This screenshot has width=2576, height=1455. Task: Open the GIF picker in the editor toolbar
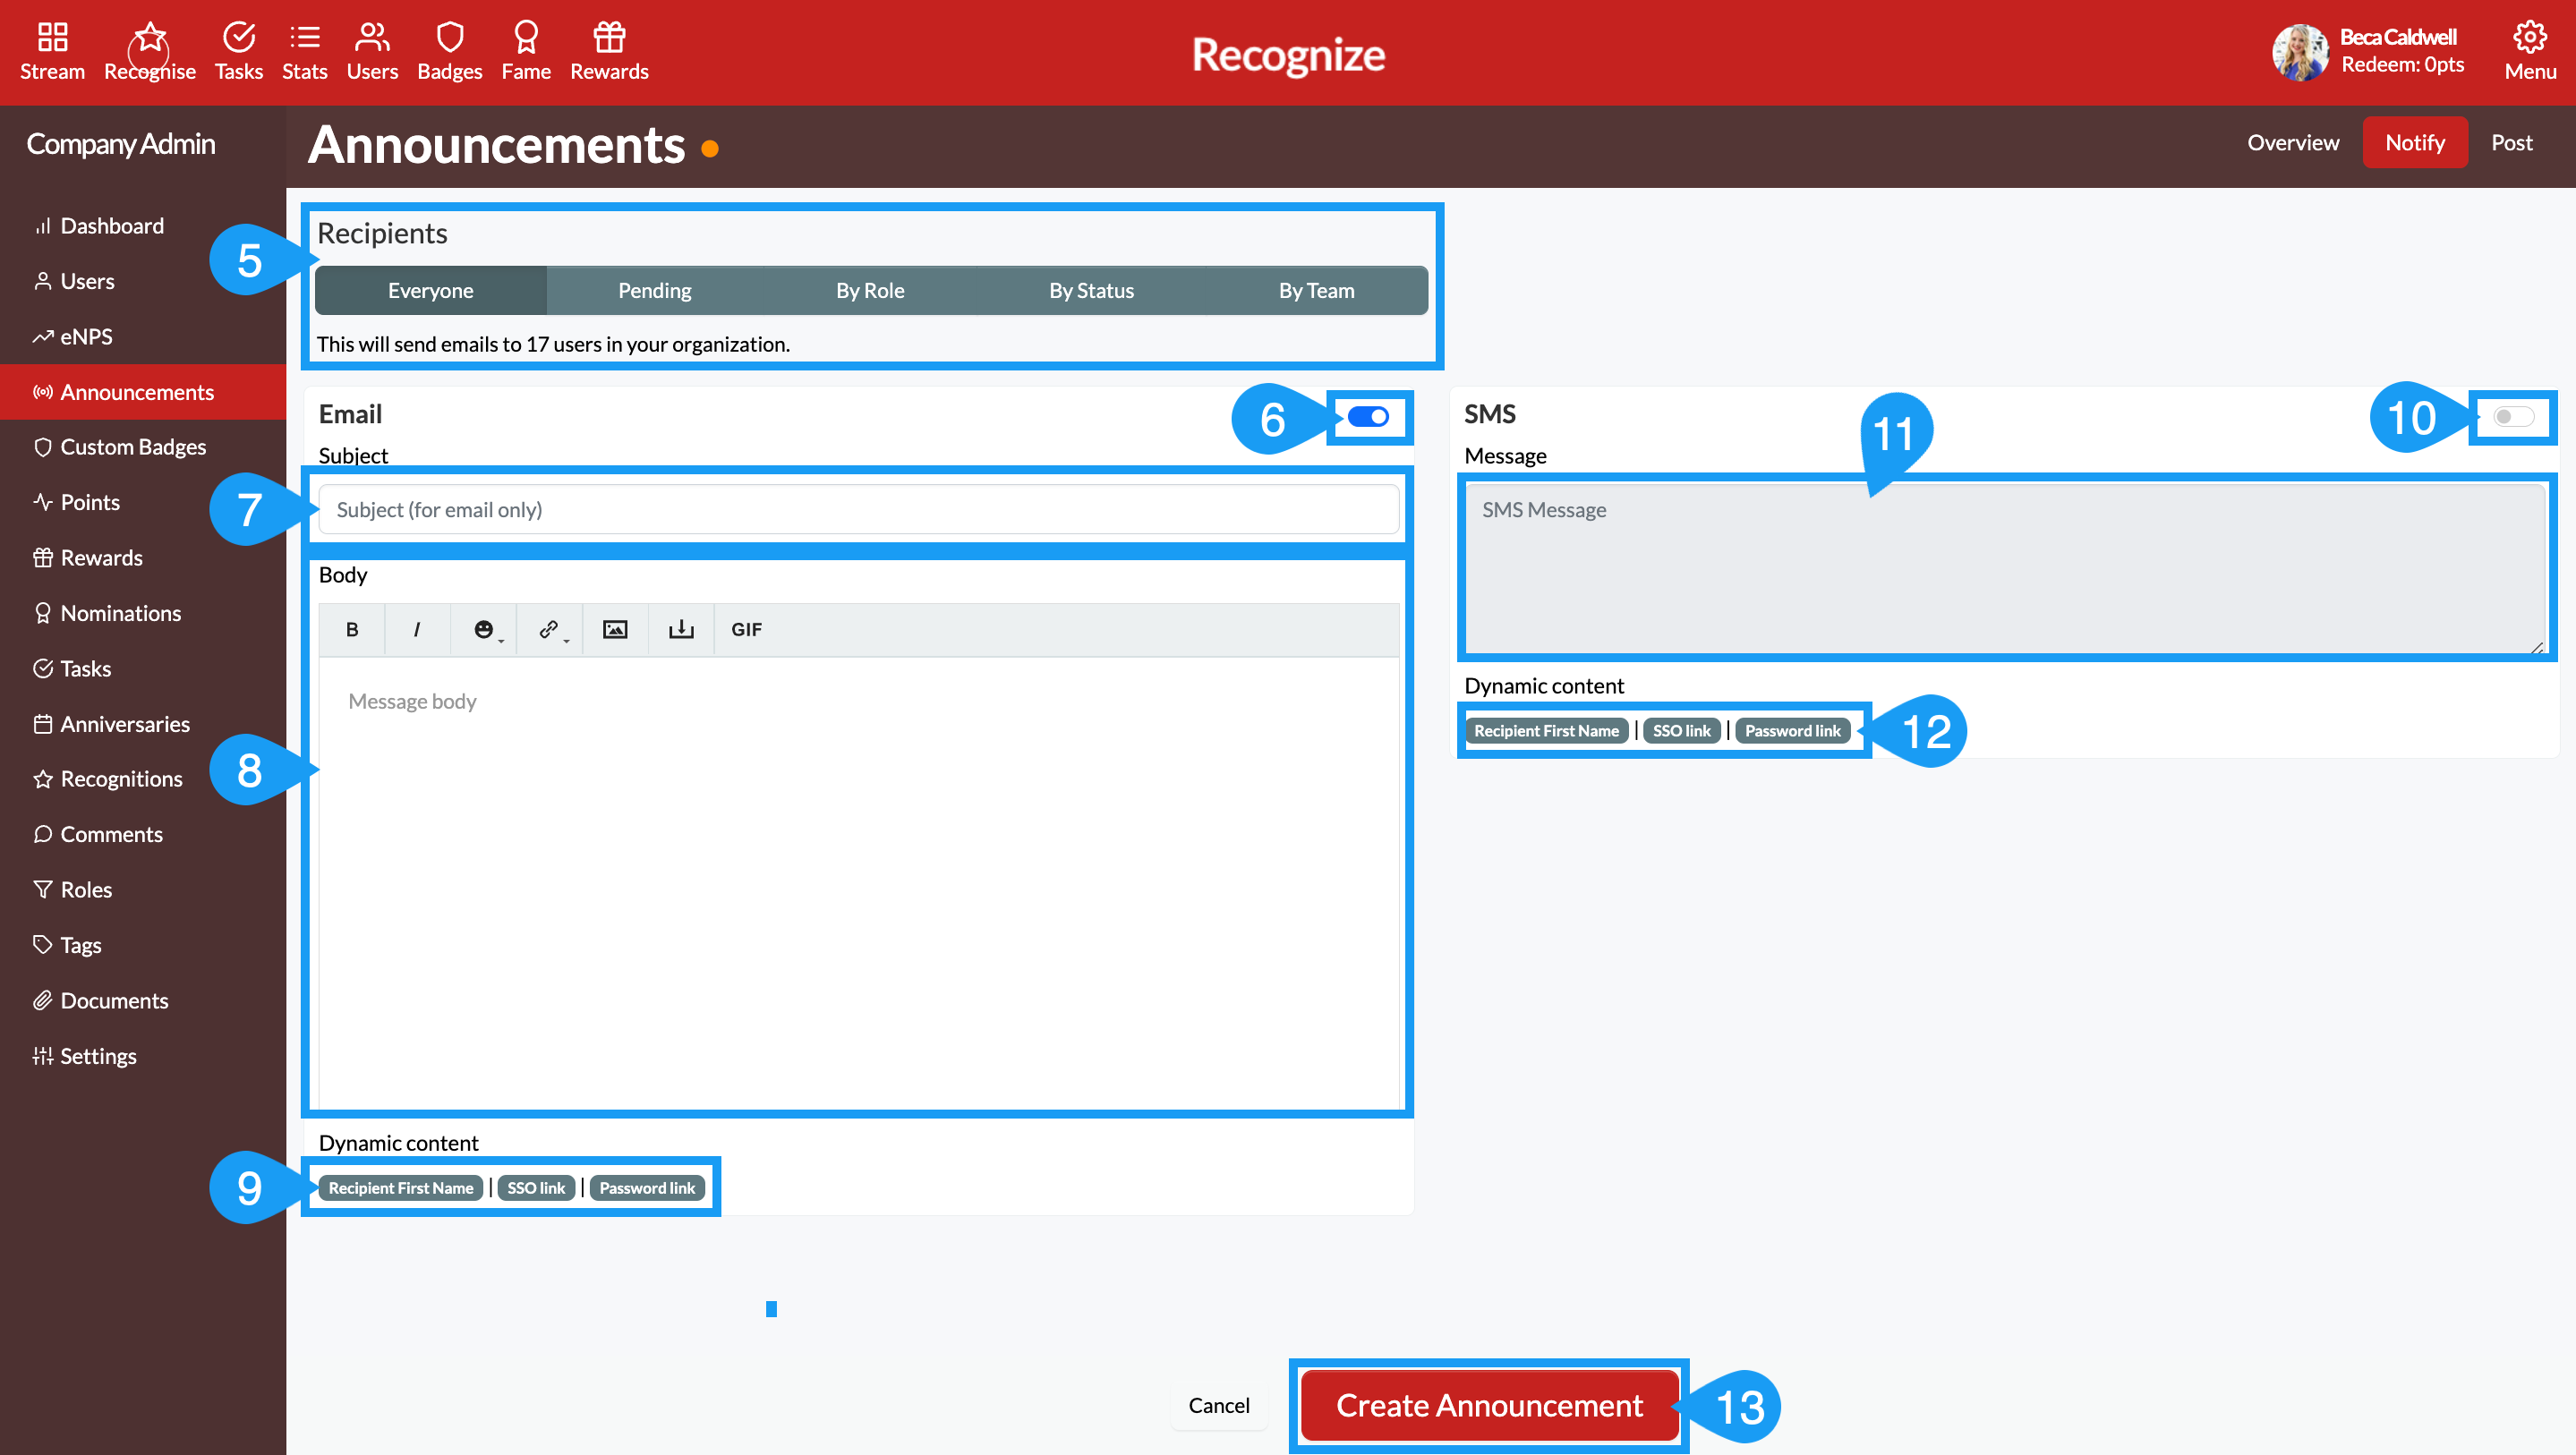pyautogui.click(x=746, y=629)
